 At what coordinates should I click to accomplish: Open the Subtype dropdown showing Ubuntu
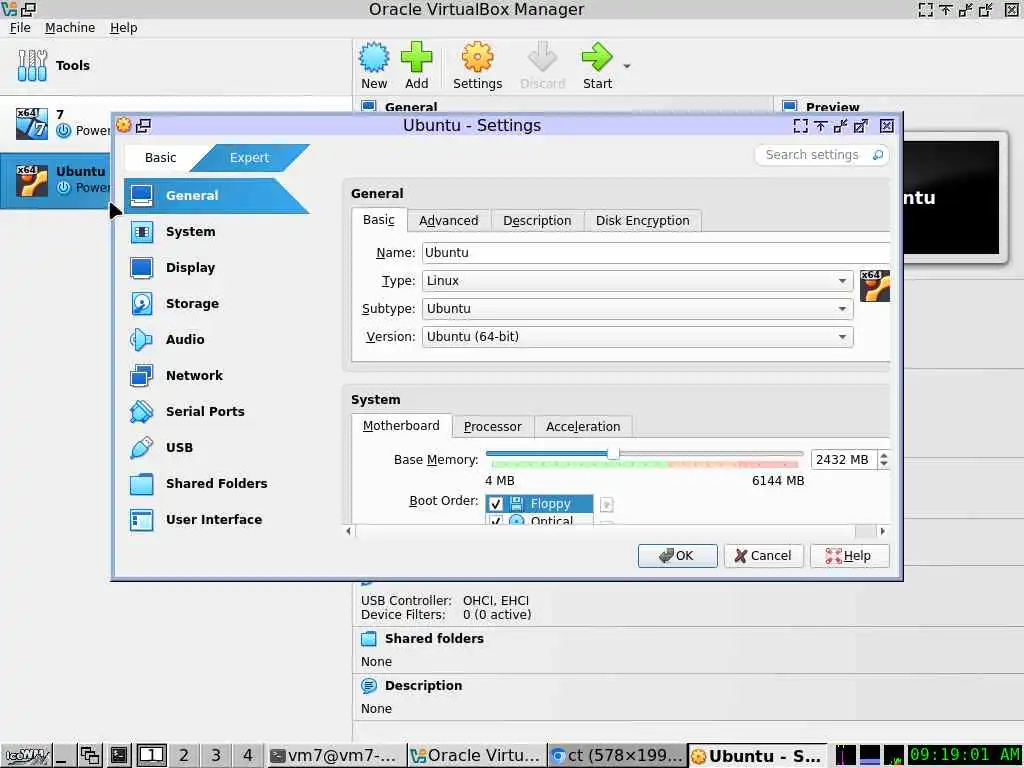637,309
